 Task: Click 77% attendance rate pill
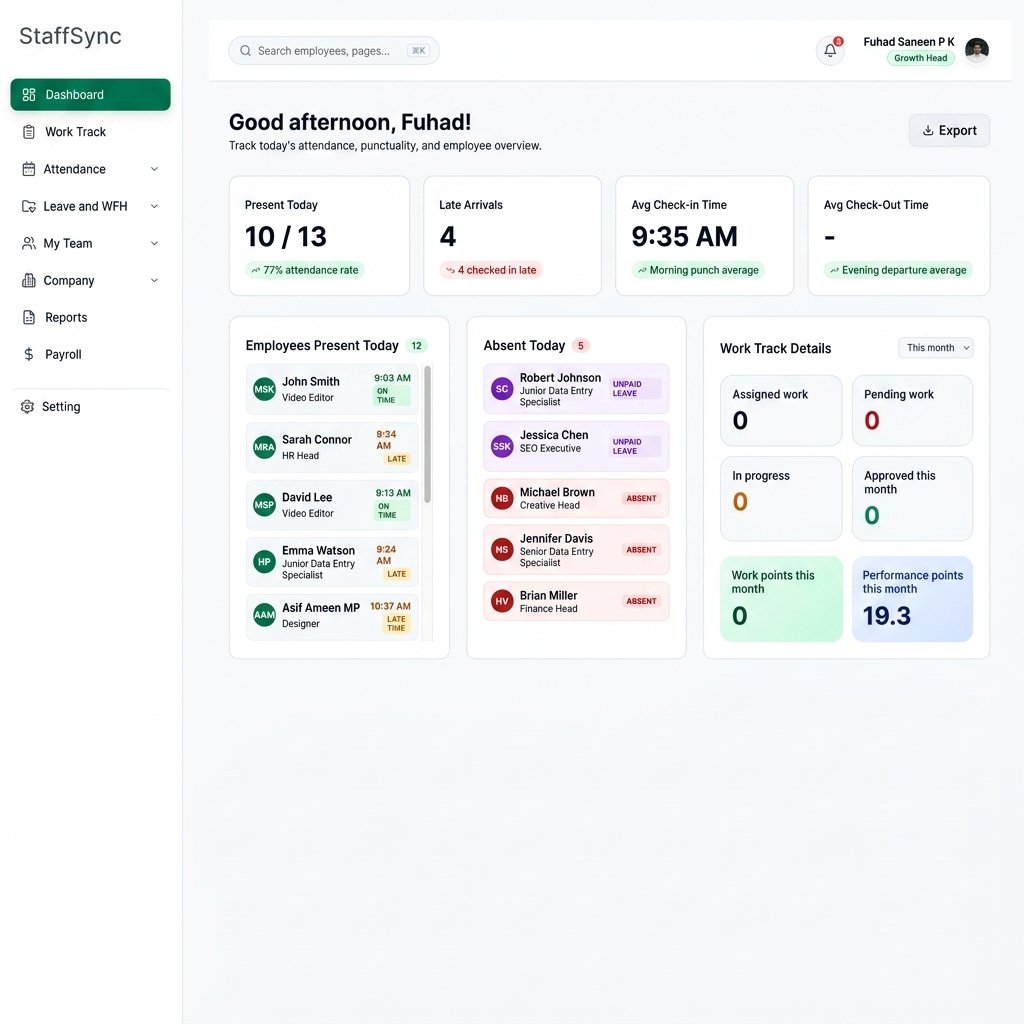(x=305, y=270)
